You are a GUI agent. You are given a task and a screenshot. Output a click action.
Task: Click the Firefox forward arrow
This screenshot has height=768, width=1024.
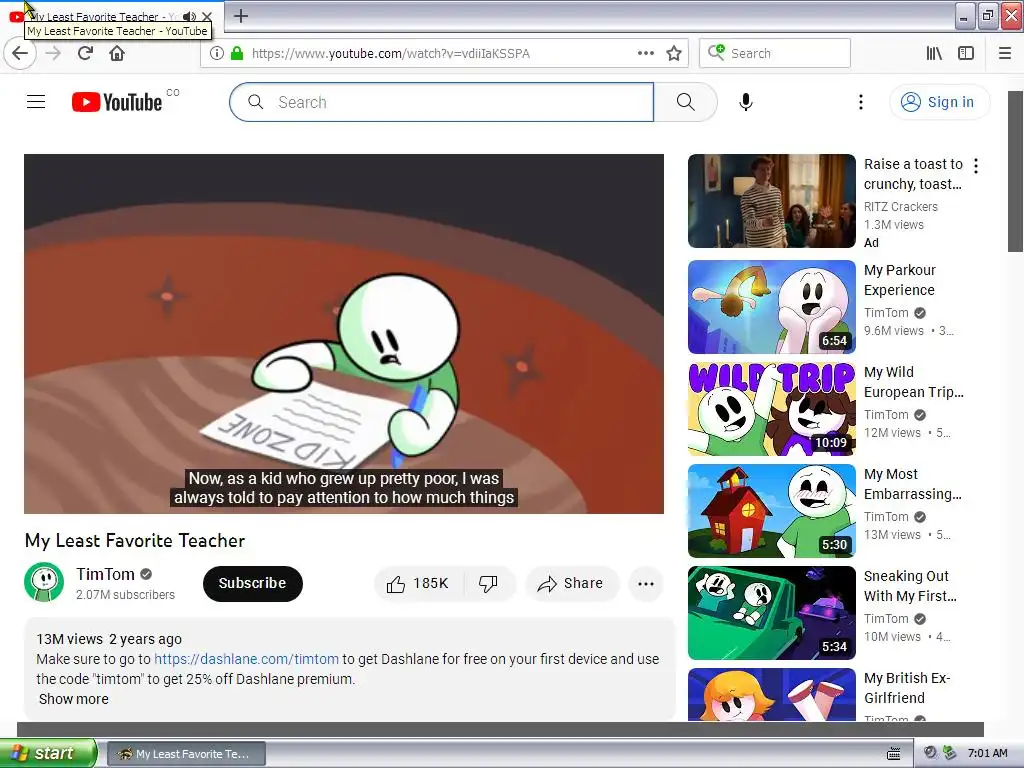tap(54, 54)
